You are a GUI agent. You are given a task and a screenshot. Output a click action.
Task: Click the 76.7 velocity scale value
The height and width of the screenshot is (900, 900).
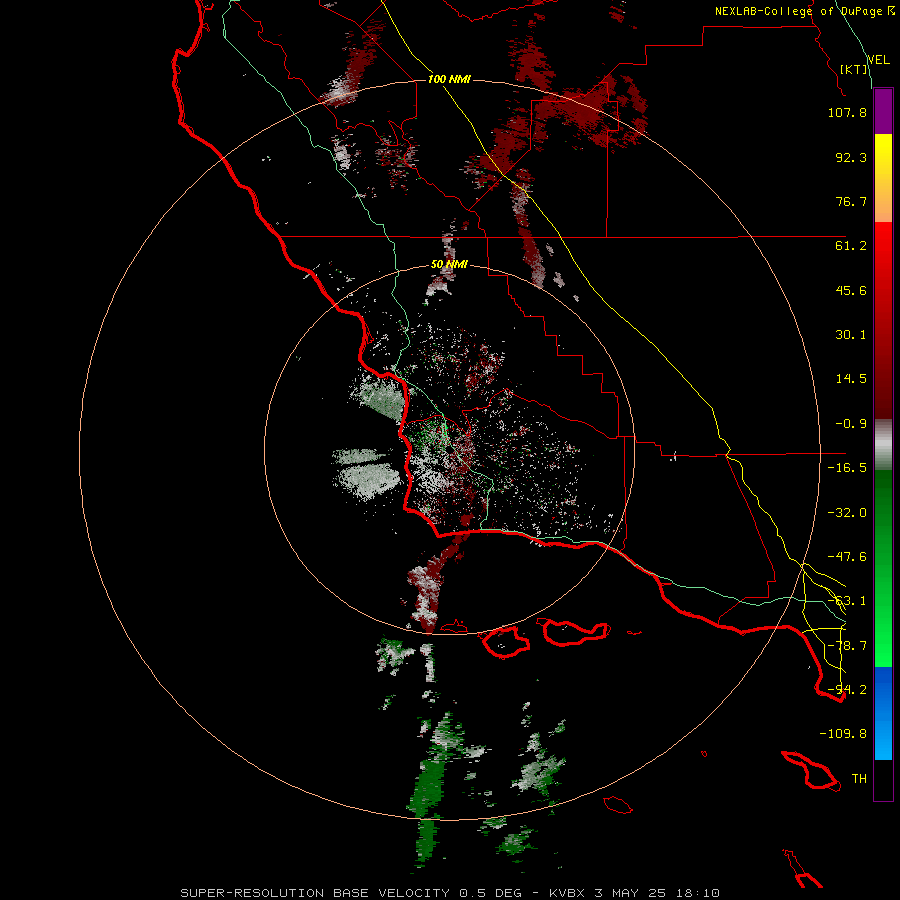coord(851,201)
